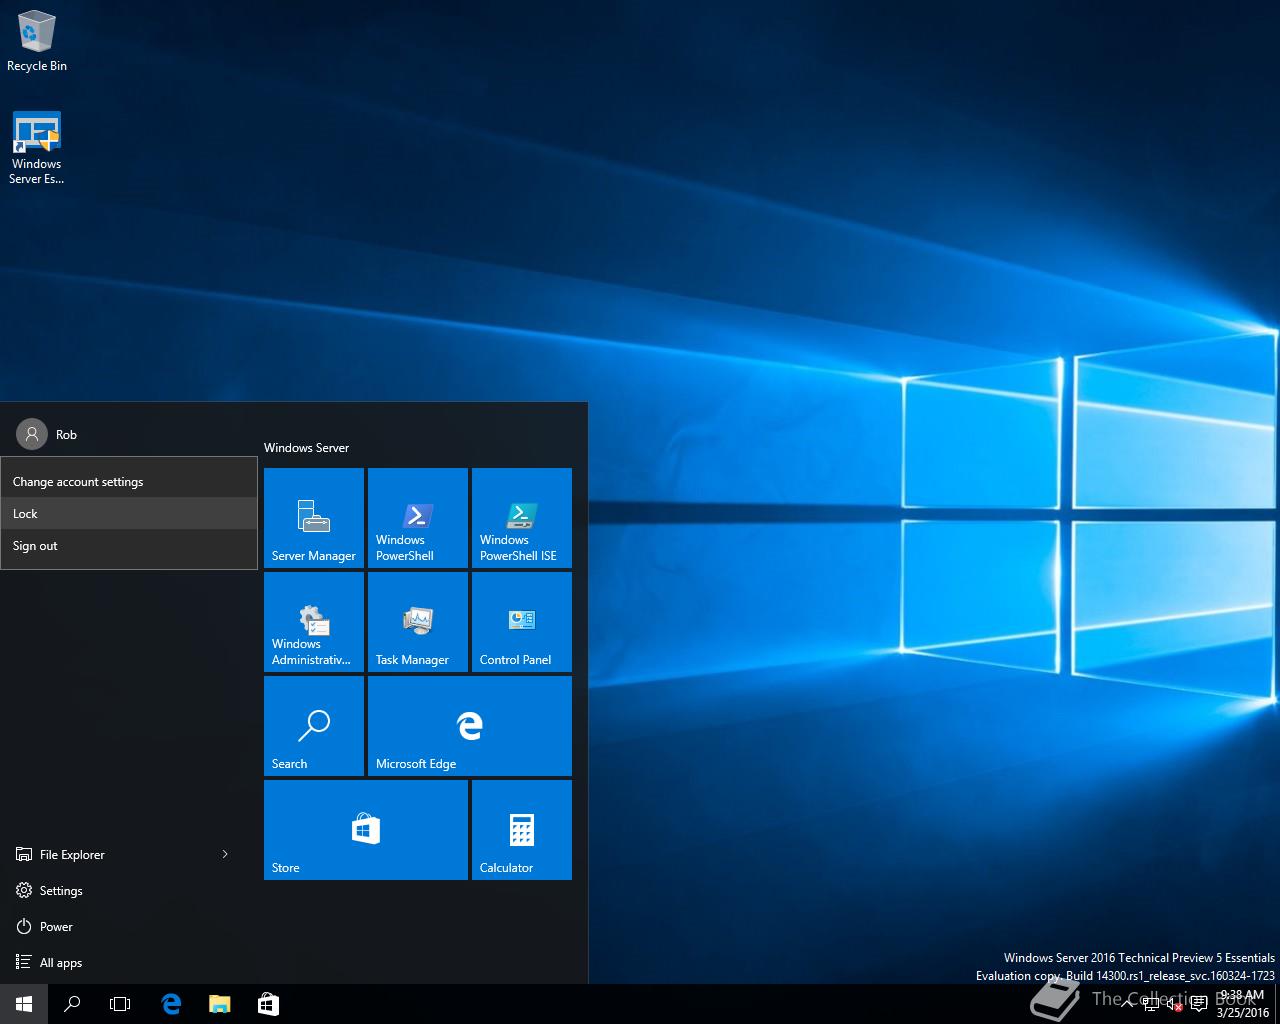
Task: Click the Rob user account avatar
Action: [32, 434]
